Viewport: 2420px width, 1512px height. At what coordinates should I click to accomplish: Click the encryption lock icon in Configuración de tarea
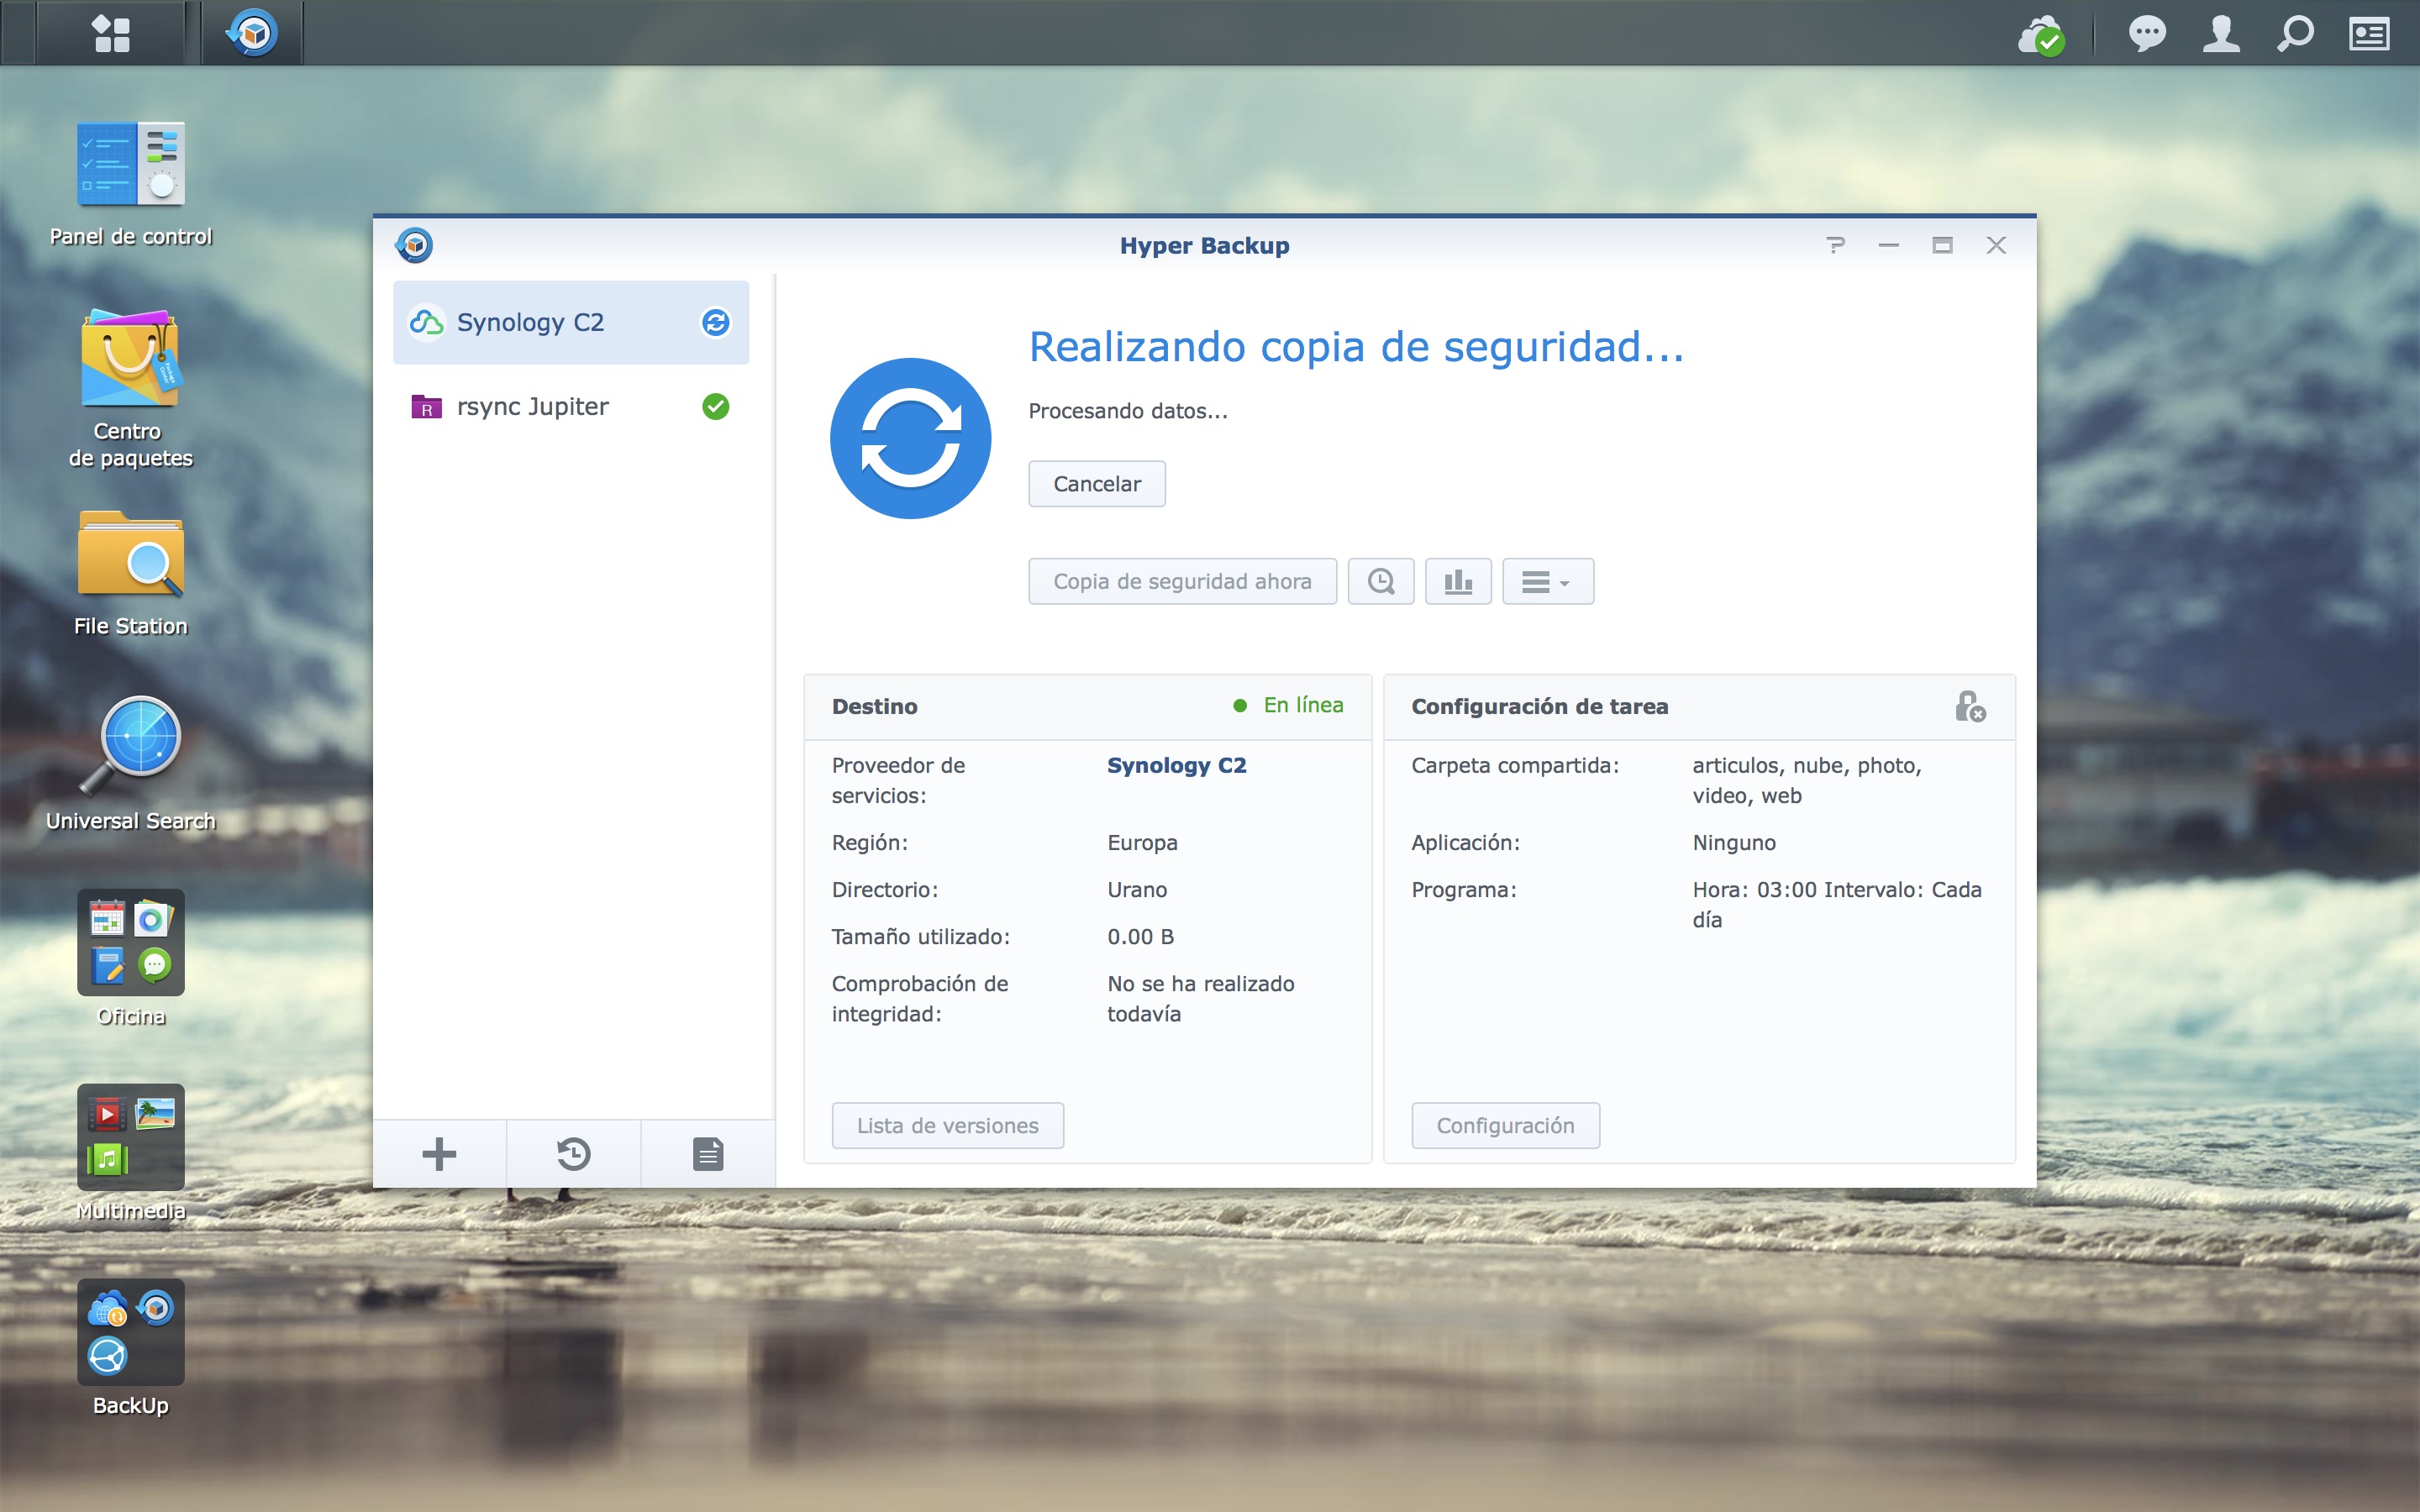[1970, 707]
